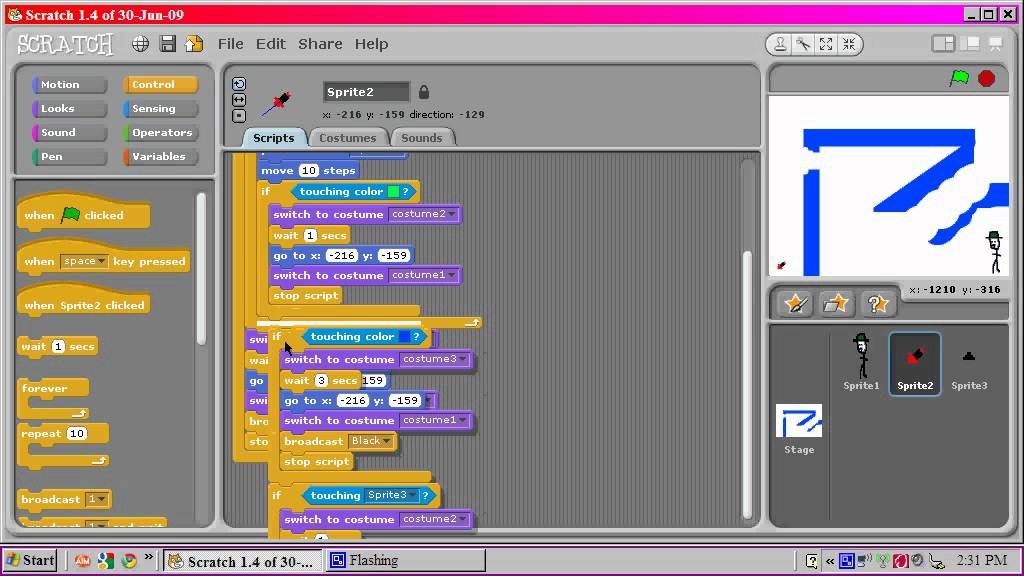Screen dimensions: 1024x576
Task: Open the Operators blocks category
Action: coord(161,133)
